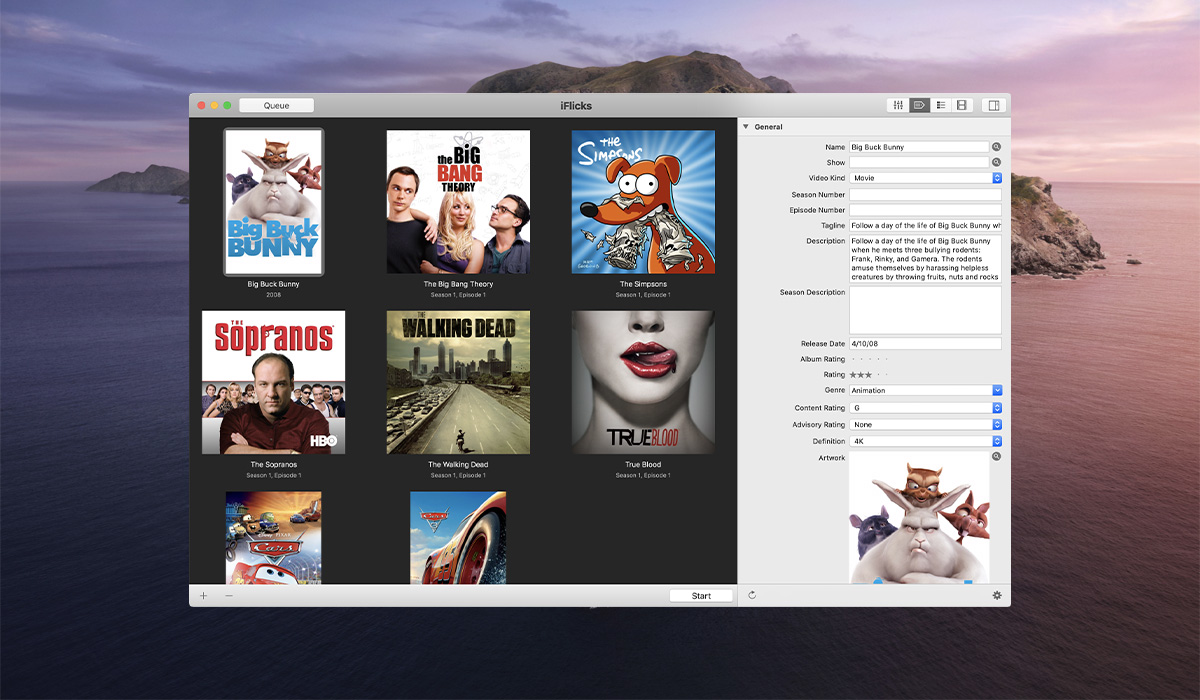Click "The Big Bang Theory" title text
This screenshot has width=1200, height=700.
coord(458,284)
